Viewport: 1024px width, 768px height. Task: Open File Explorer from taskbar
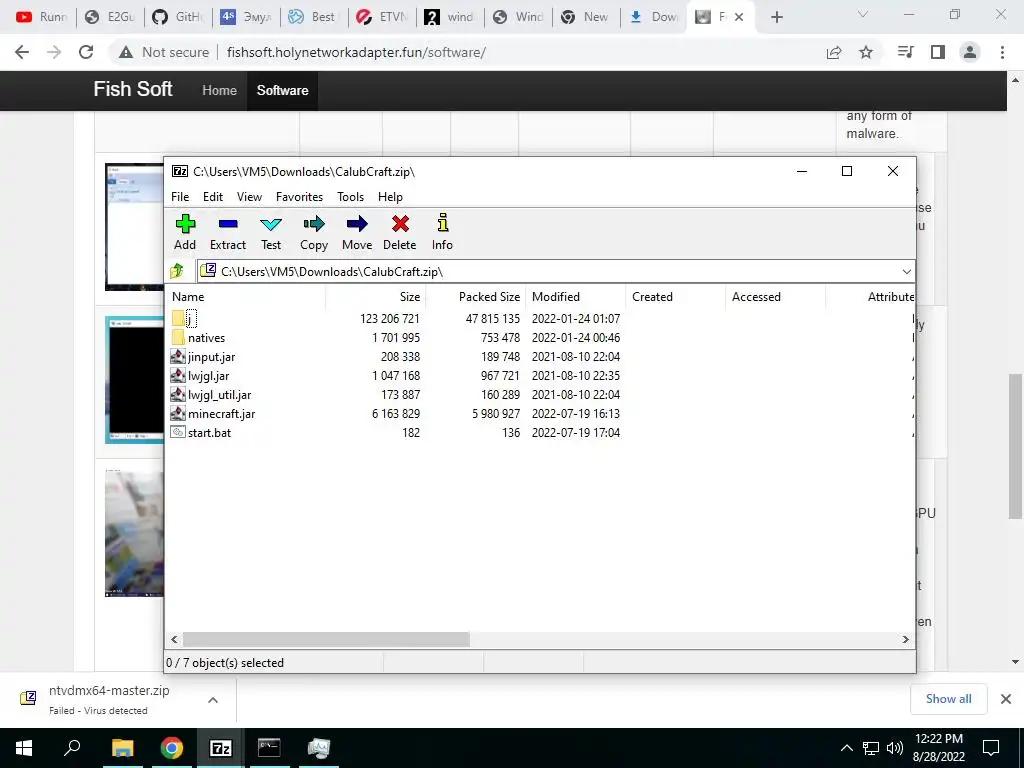(122, 748)
